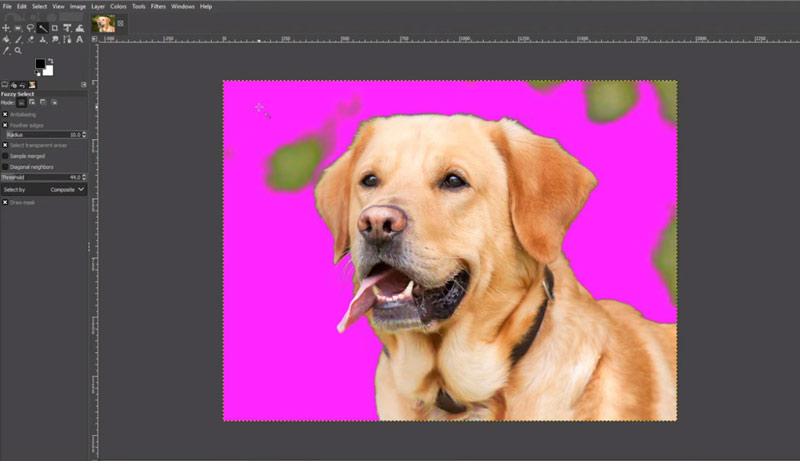The width and height of the screenshot is (800, 461).
Task: Set mode to add to selection
Action: coord(32,102)
